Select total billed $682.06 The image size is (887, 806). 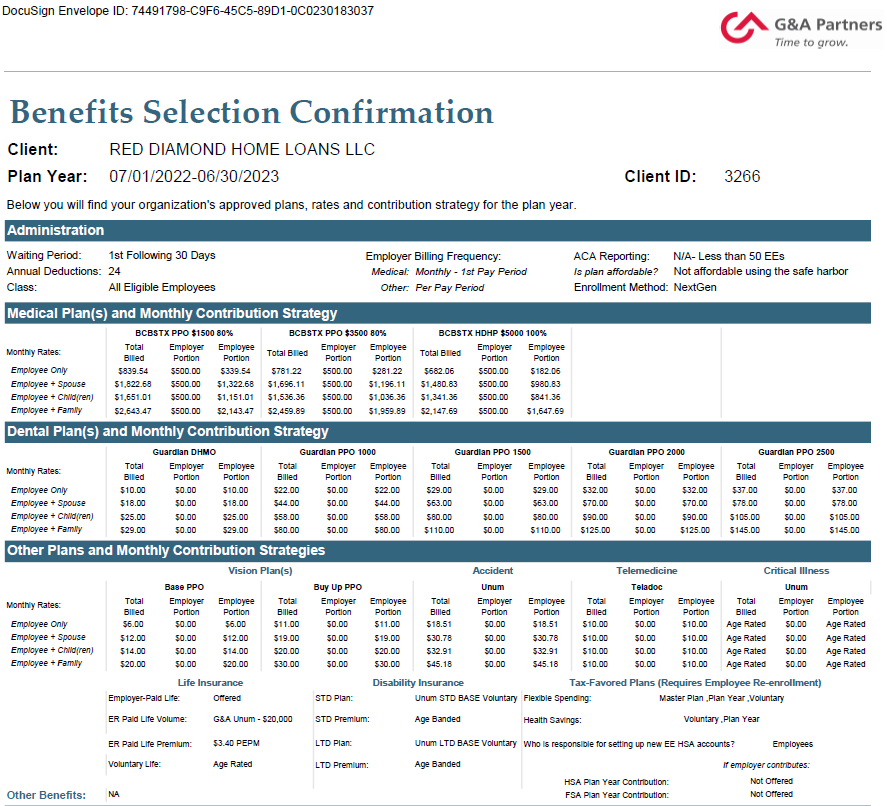(439, 371)
